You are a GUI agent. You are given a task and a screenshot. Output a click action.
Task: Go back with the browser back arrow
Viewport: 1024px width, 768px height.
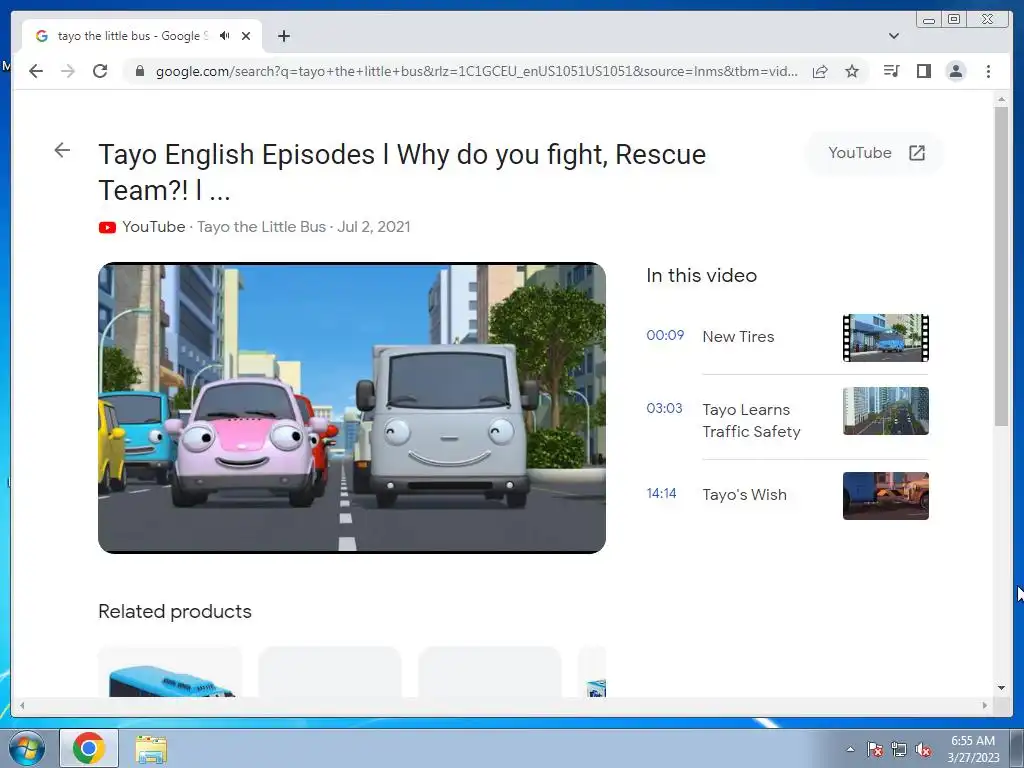36,71
